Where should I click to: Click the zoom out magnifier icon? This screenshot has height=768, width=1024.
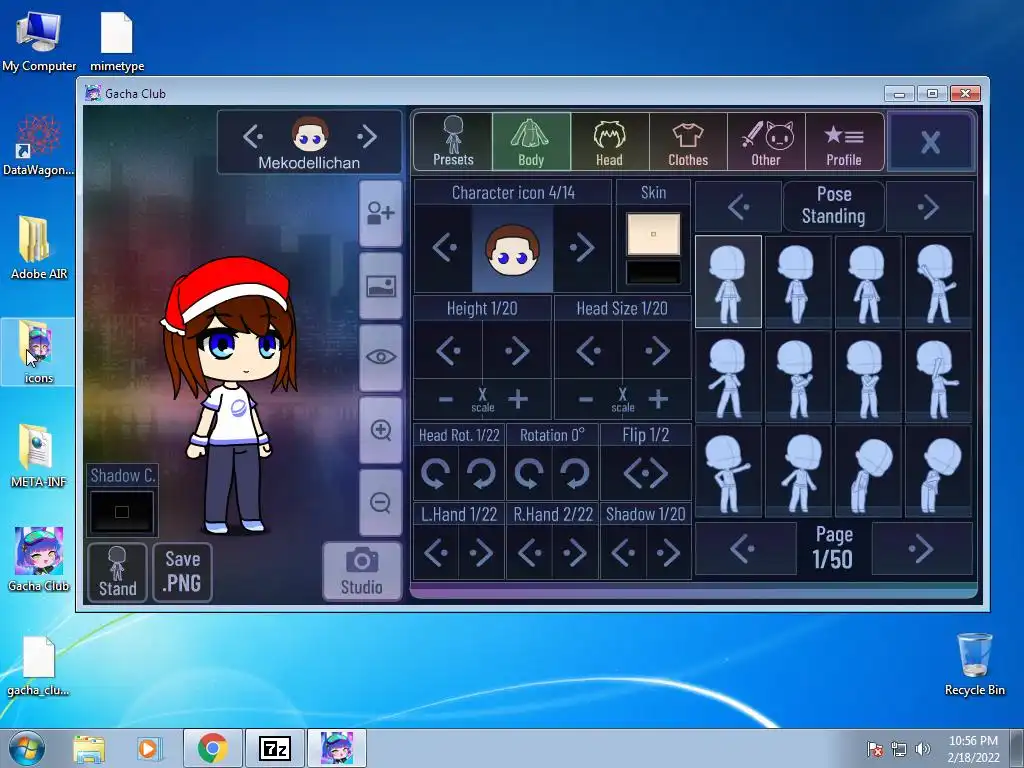pyautogui.click(x=381, y=502)
